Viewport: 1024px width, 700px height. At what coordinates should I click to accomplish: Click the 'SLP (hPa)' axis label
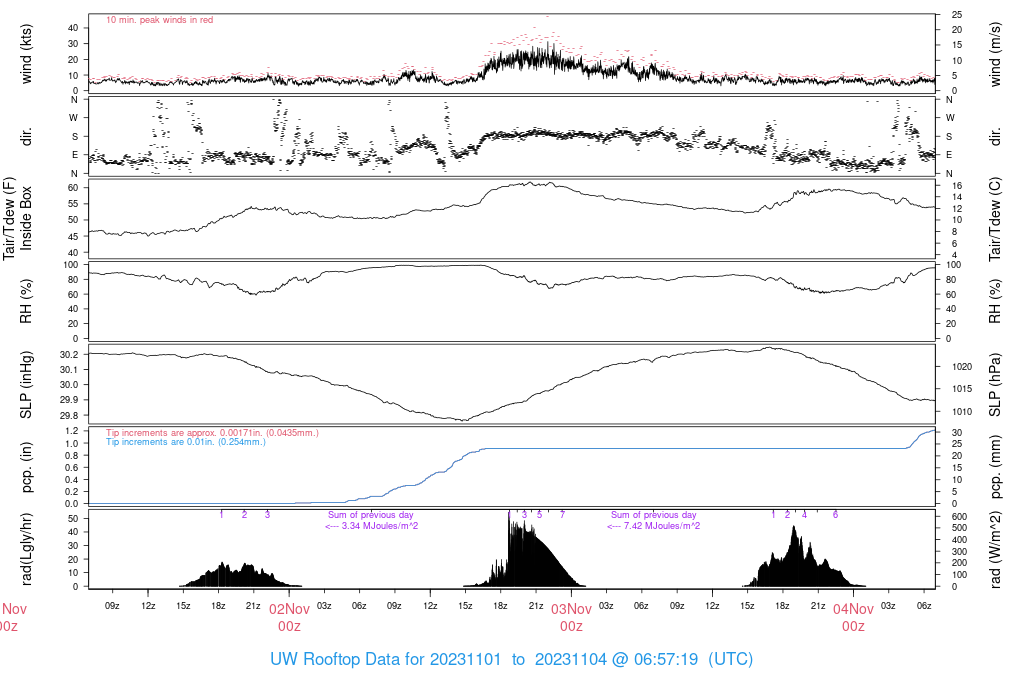[x=995, y=385]
